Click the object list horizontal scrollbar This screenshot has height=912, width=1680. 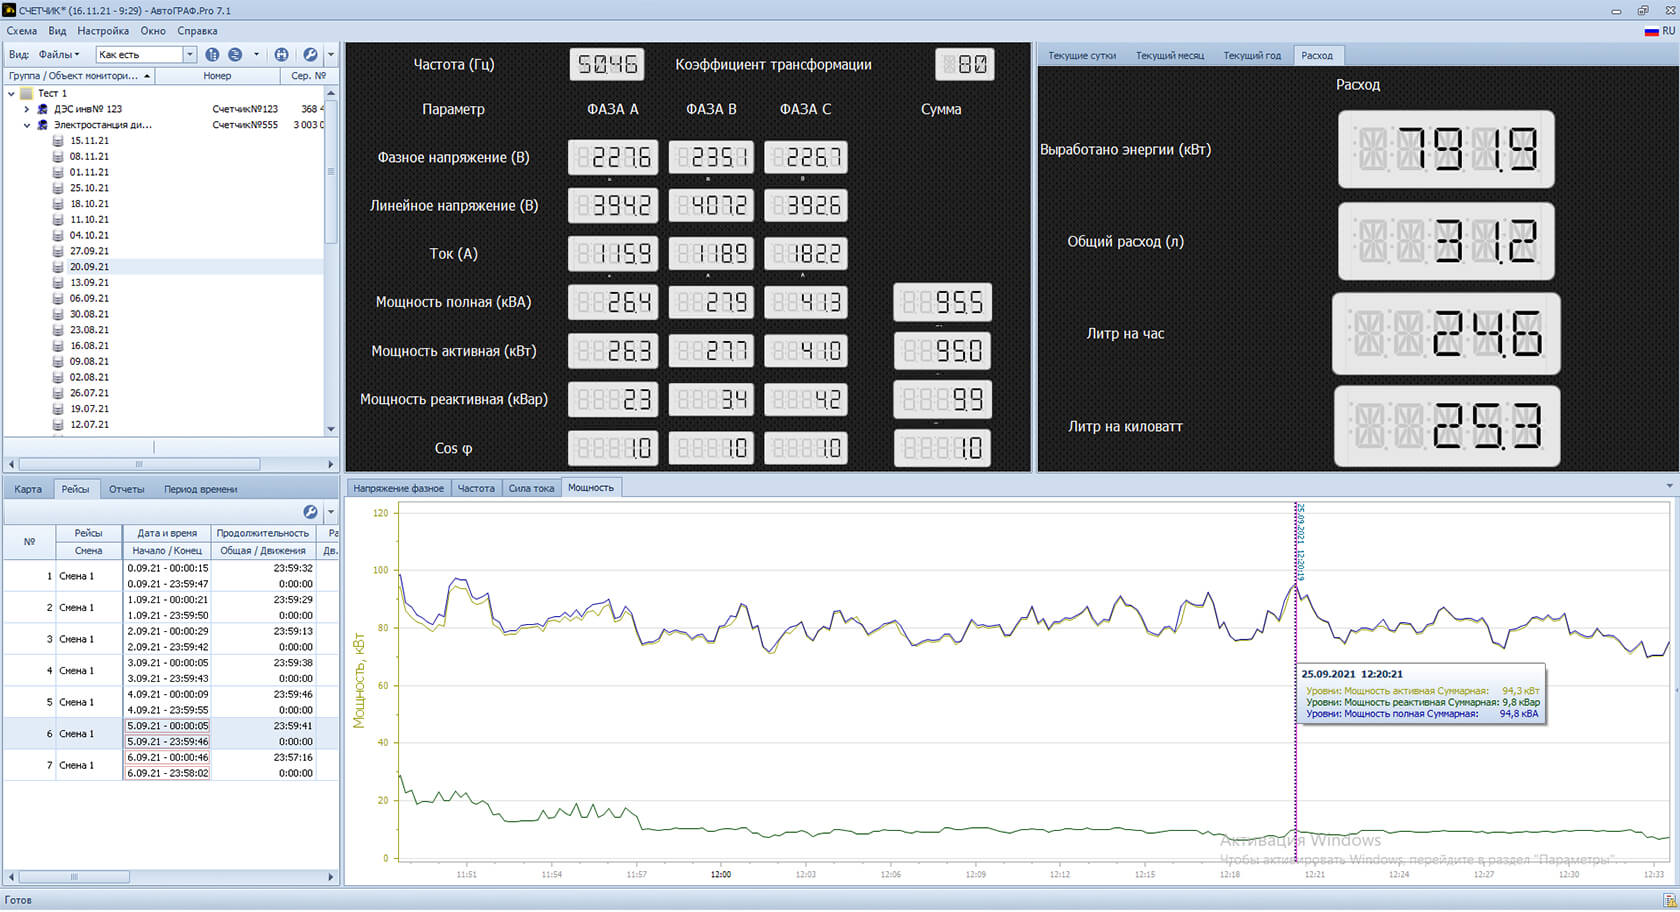(140, 464)
